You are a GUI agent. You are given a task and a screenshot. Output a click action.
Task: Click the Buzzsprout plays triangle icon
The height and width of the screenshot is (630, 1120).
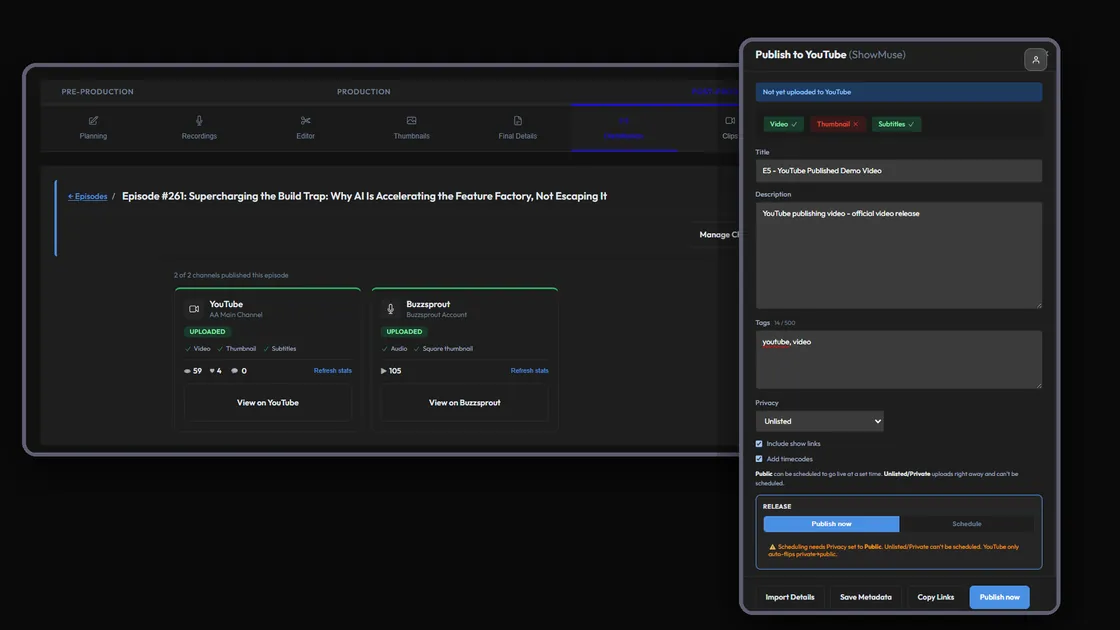[x=384, y=371]
